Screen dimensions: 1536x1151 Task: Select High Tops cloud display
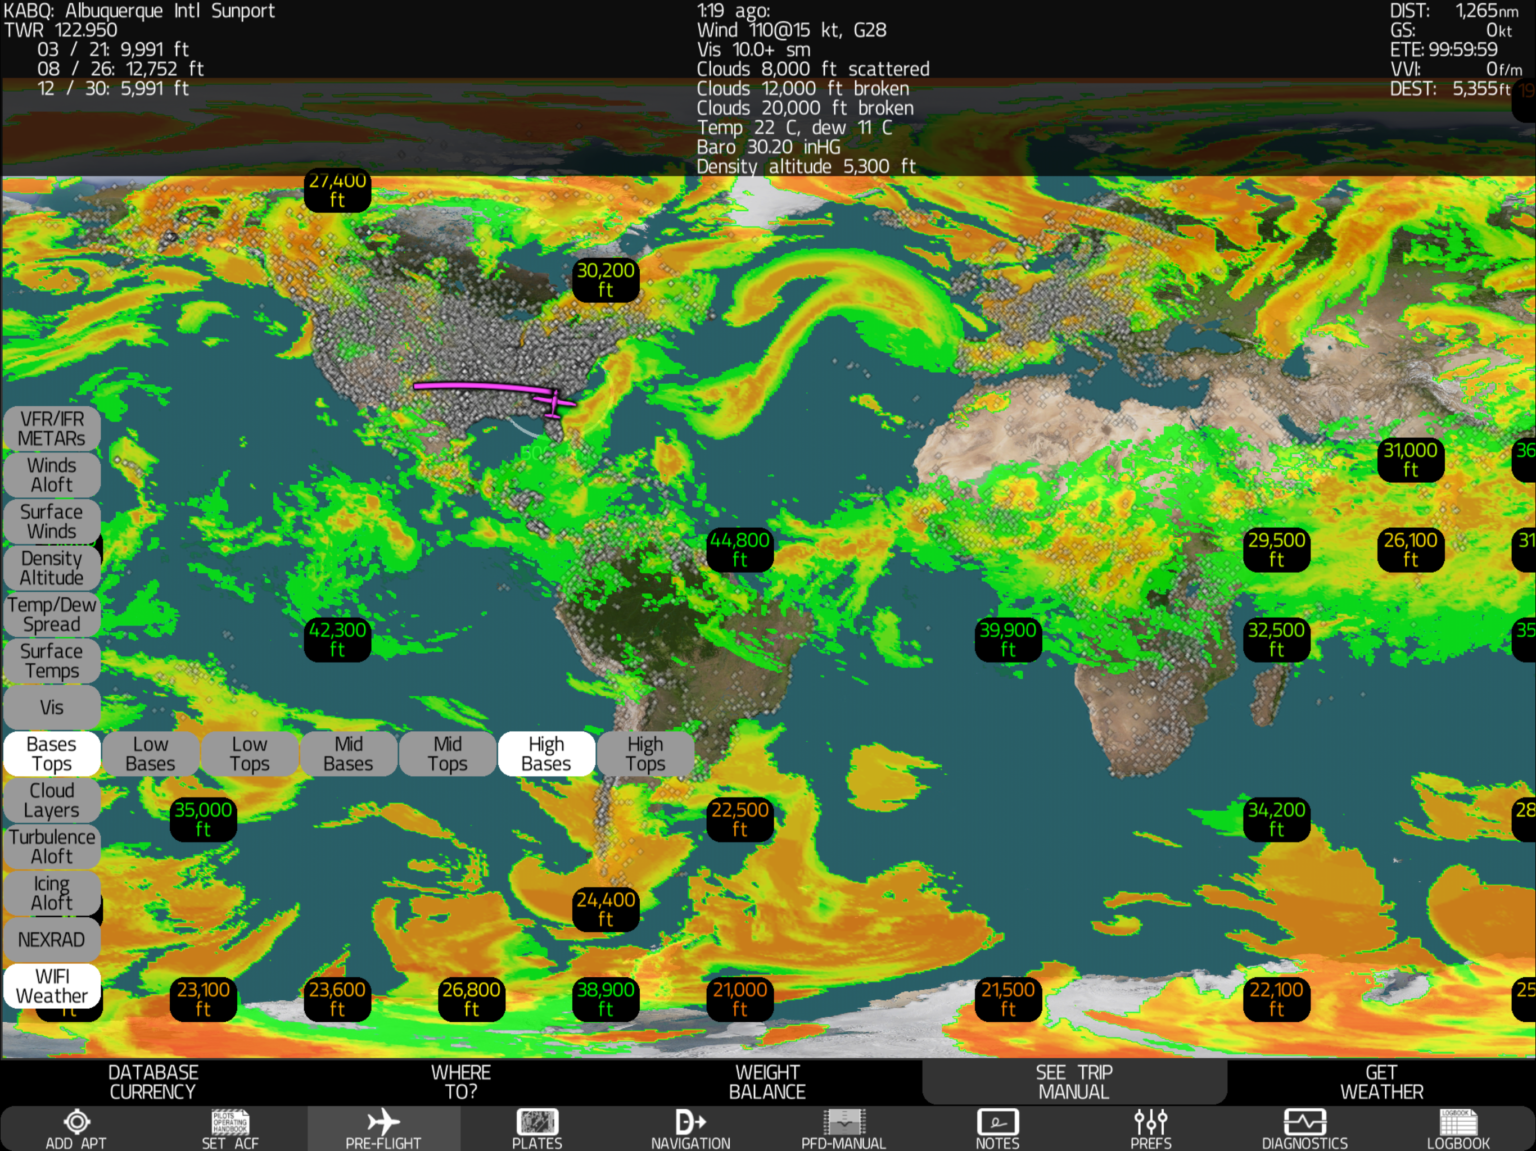(645, 753)
